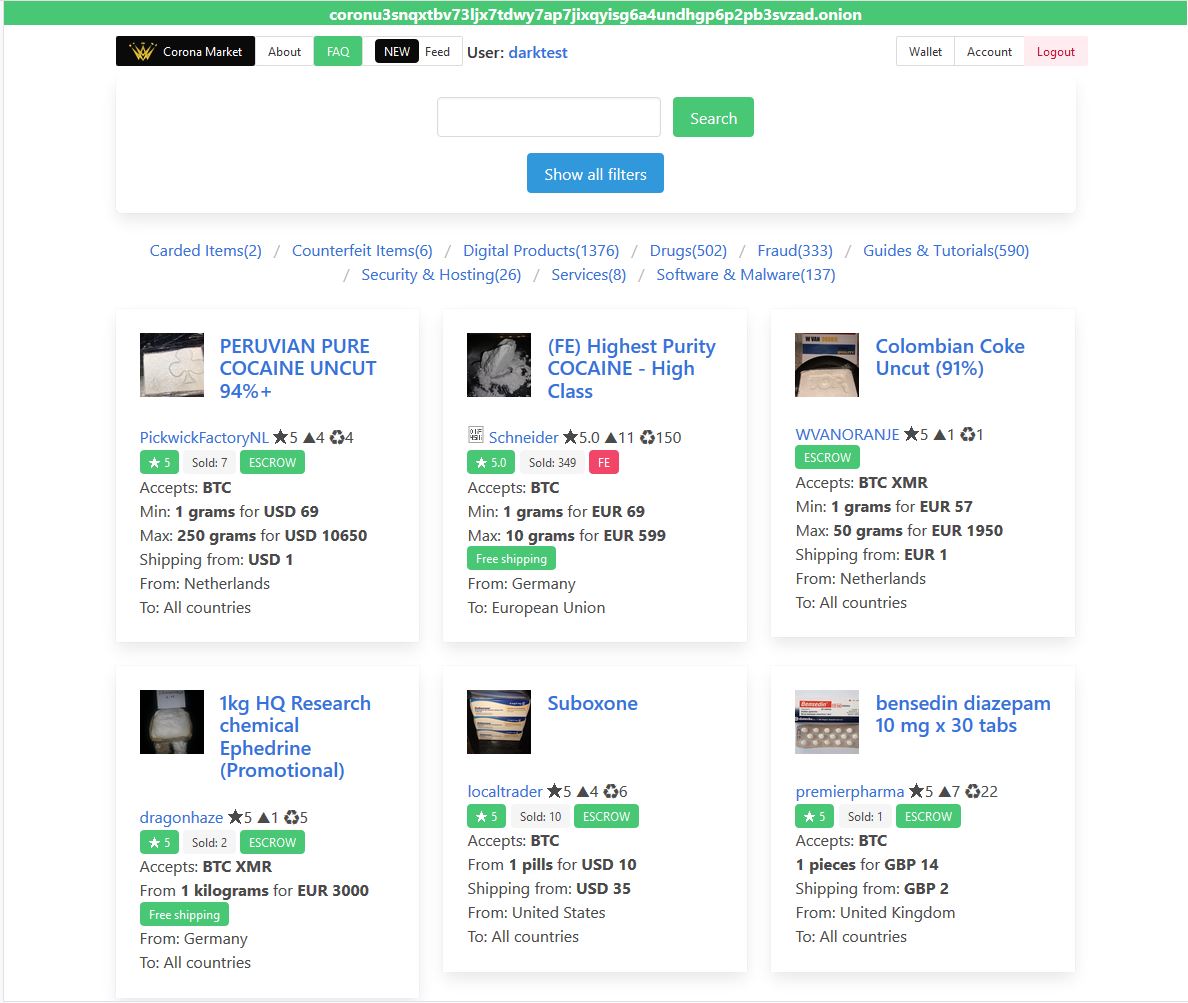Click the verification icon beside Schneider
The height and width of the screenshot is (1003, 1188).
(x=476, y=436)
